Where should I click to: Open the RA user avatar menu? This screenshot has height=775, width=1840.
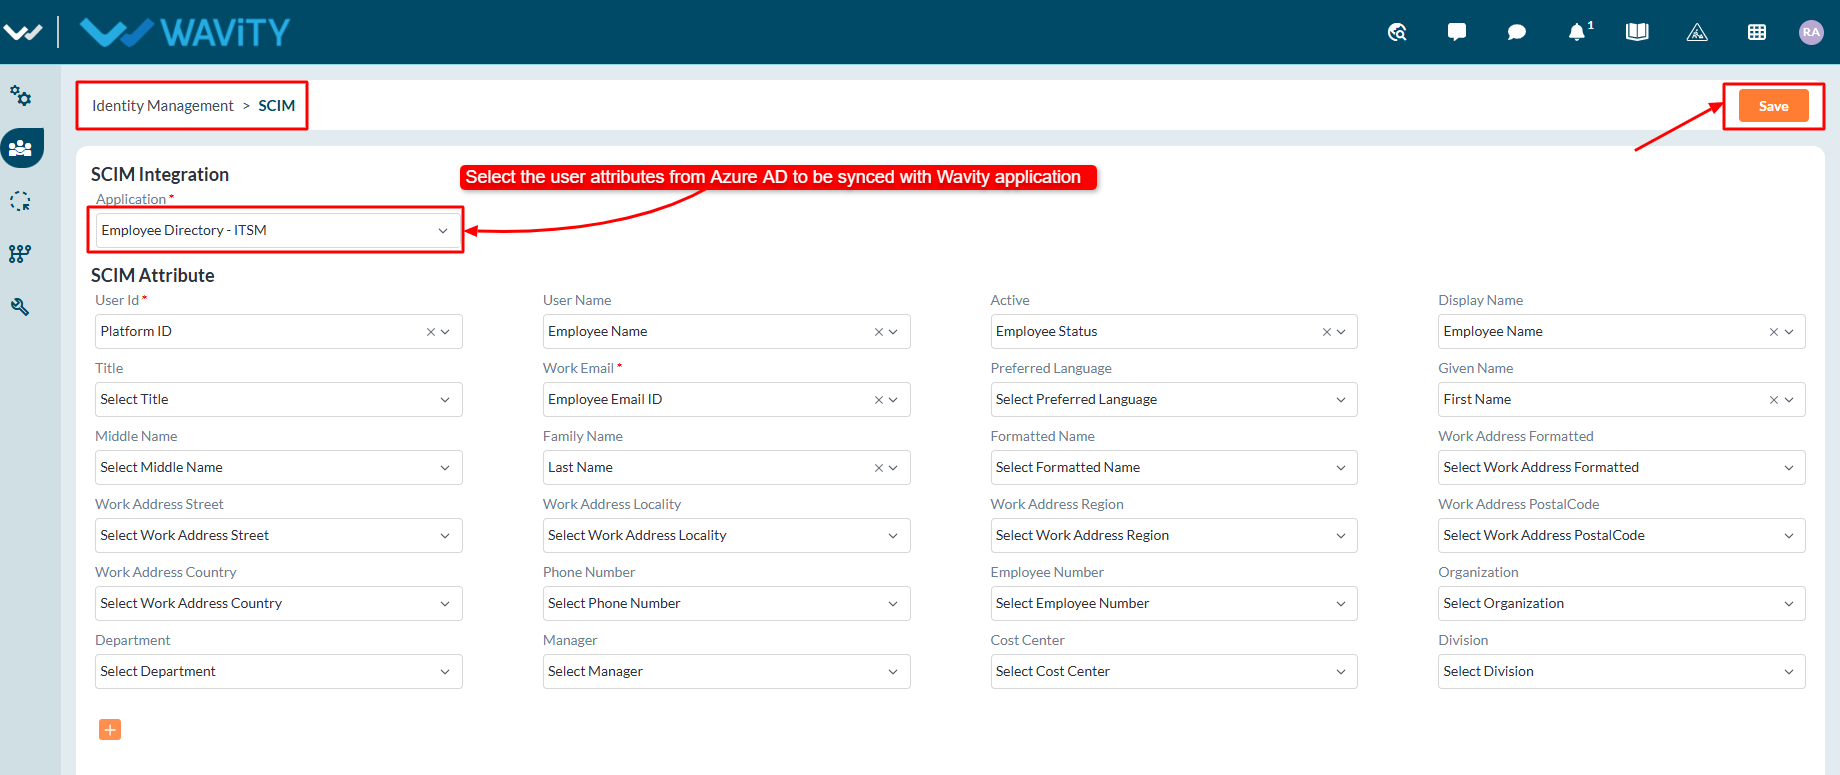click(x=1811, y=32)
